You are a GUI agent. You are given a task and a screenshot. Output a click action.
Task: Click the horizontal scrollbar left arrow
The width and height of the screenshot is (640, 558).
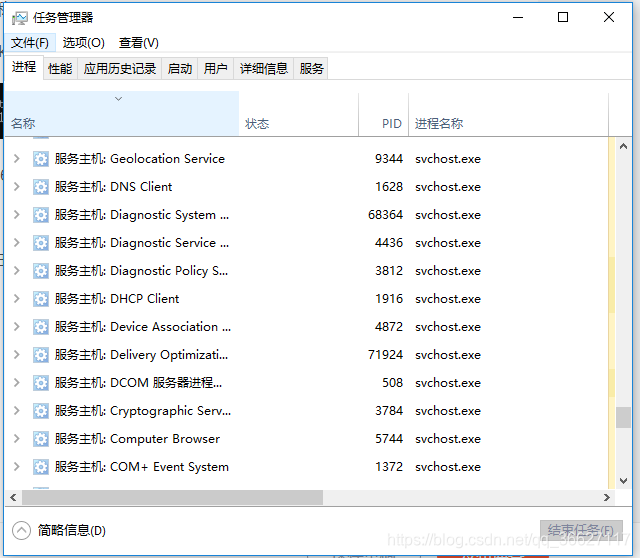pyautogui.click(x=13, y=498)
